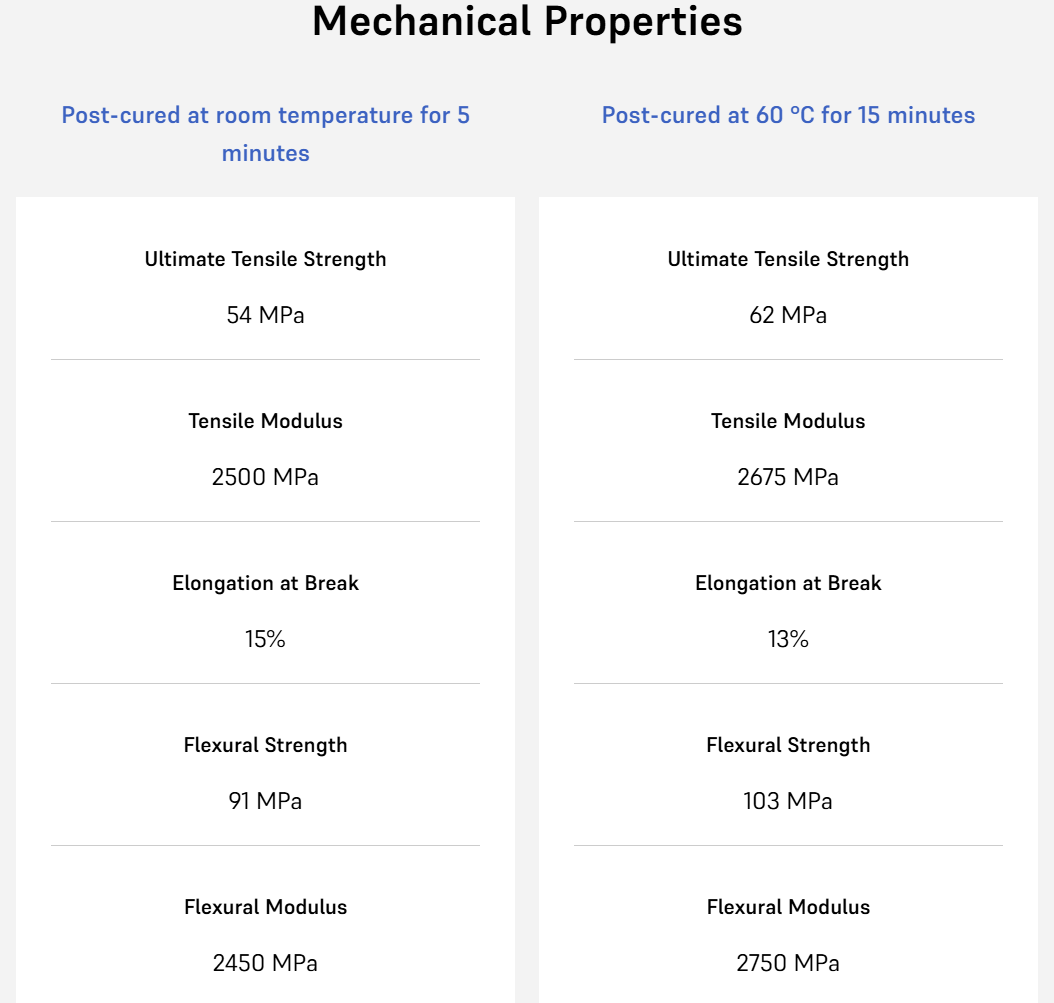
Task: Click the 2675 MPa tensile modulus value
Action: point(788,477)
